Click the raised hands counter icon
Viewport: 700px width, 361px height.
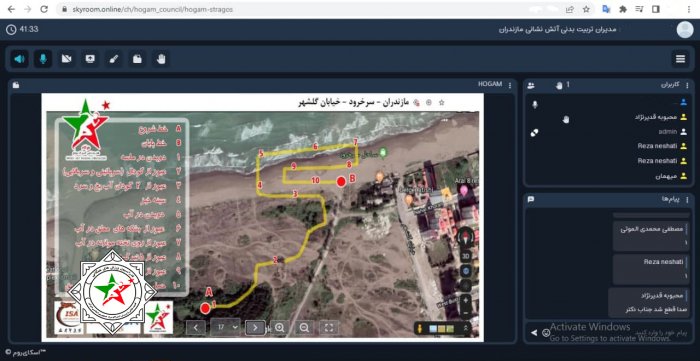(559, 85)
